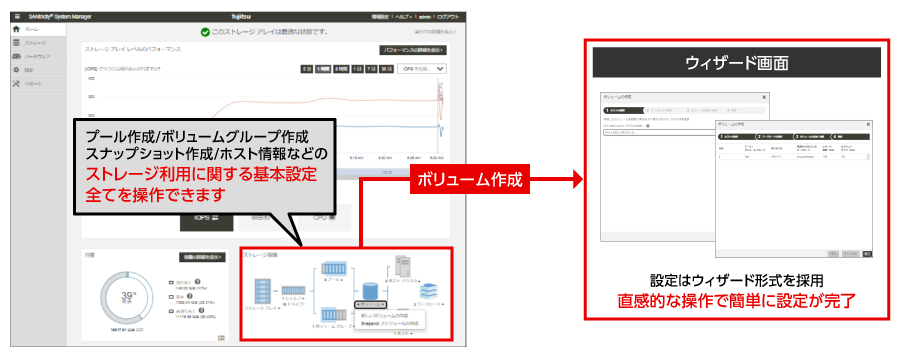The image size is (900, 360).
Task: Click the host name input field in the wizard
Action: [659, 132]
